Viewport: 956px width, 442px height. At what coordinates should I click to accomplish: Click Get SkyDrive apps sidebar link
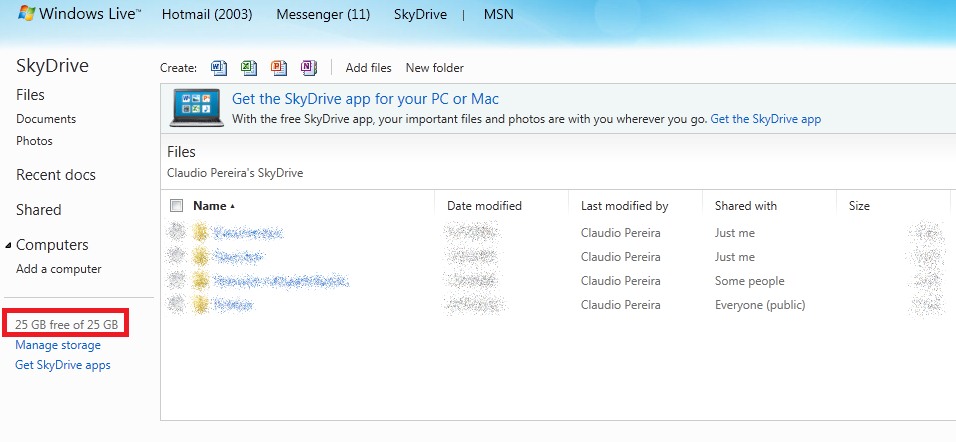click(x=63, y=365)
